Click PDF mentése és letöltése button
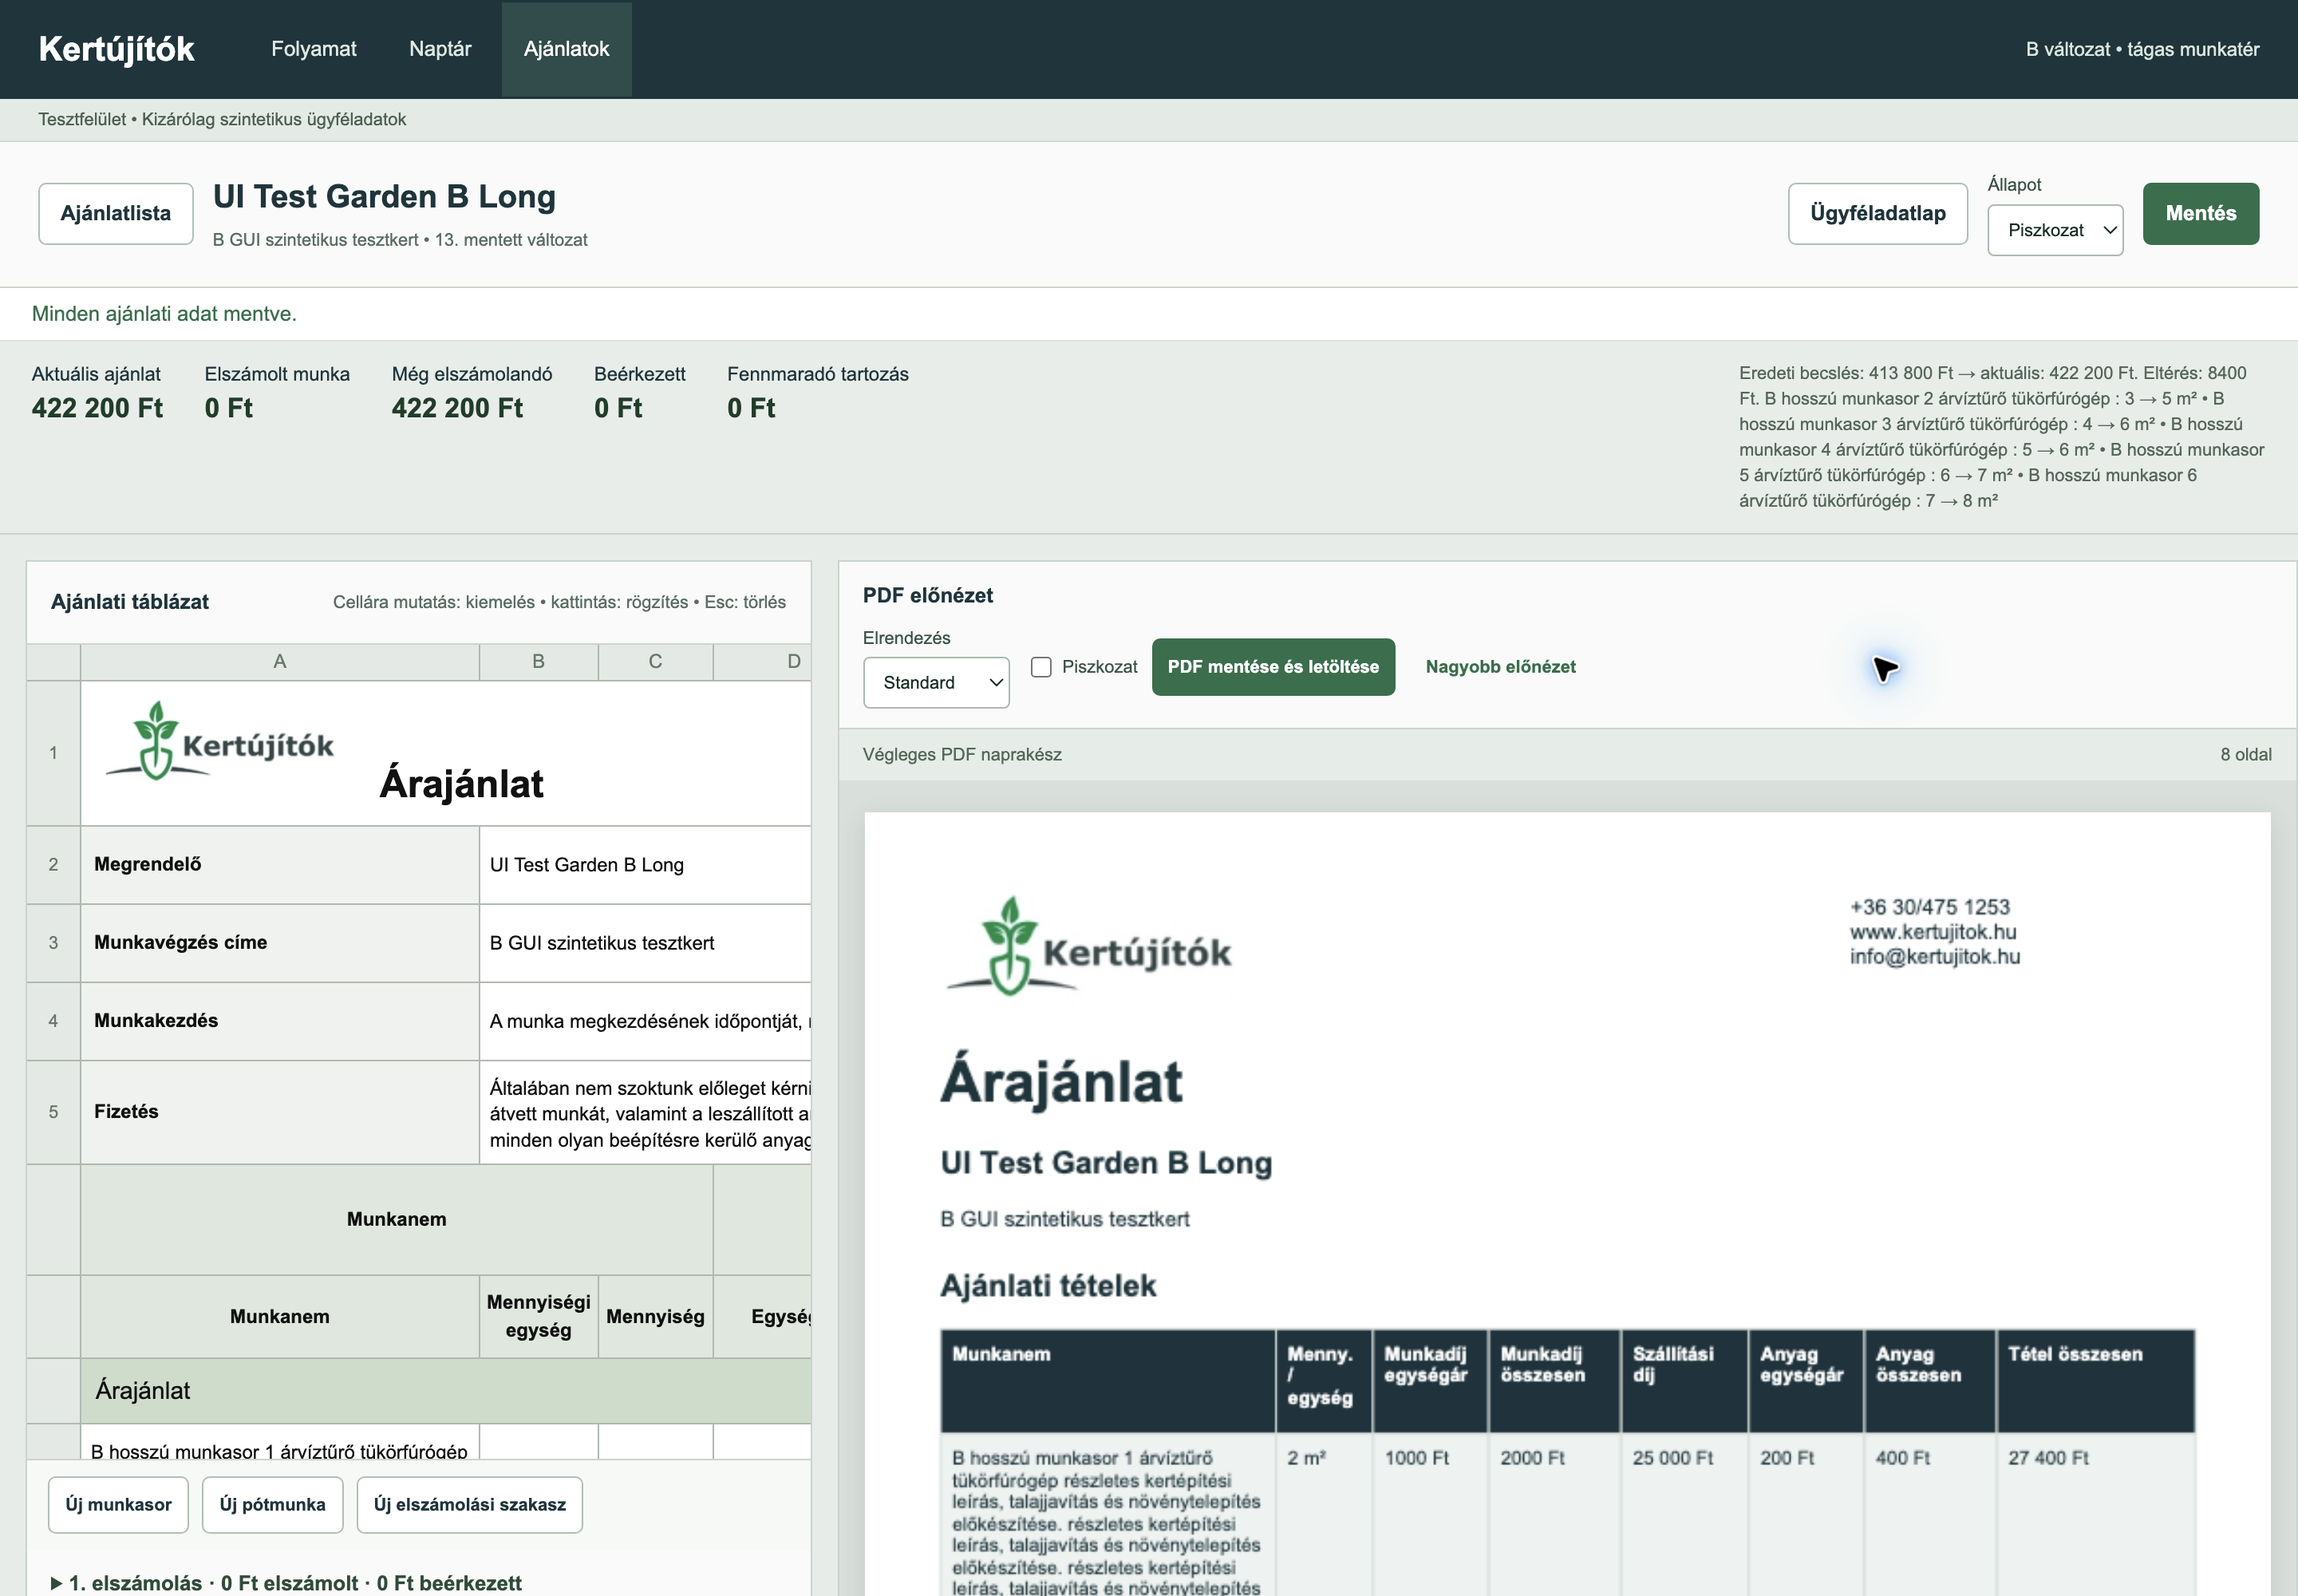2298x1596 pixels. (1273, 667)
